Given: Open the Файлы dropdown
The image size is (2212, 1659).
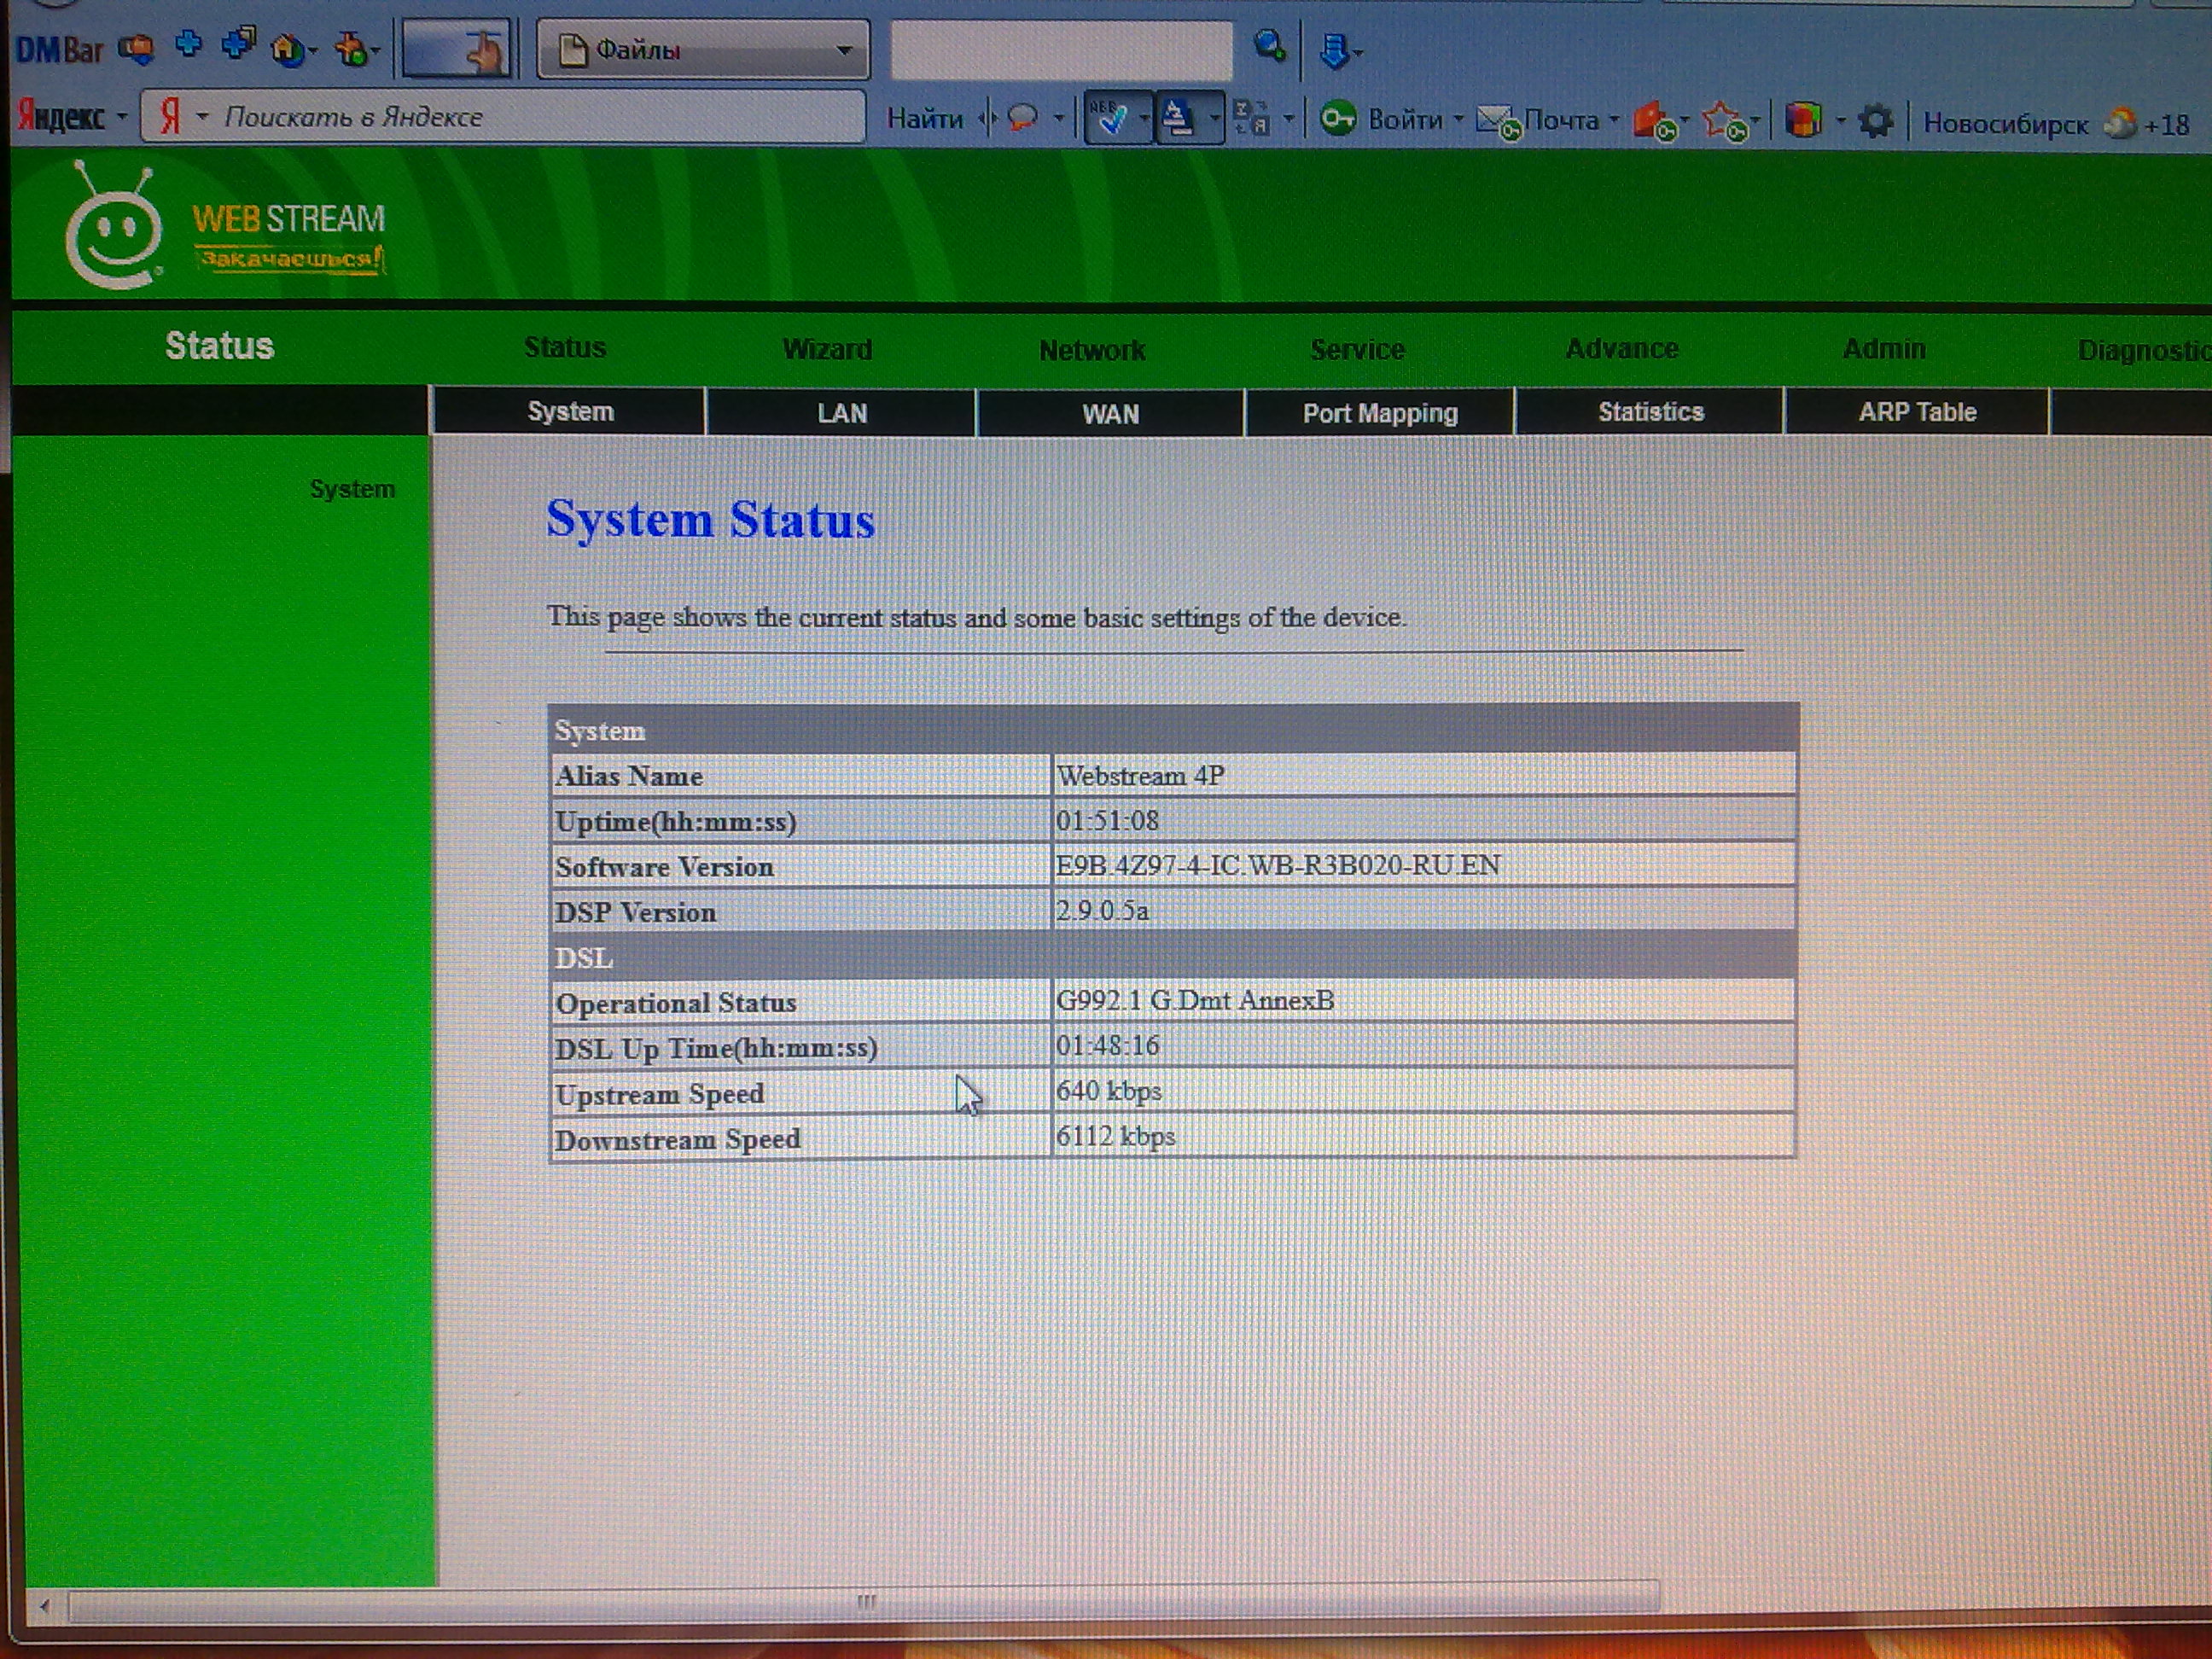Looking at the screenshot, I should tap(703, 49).
